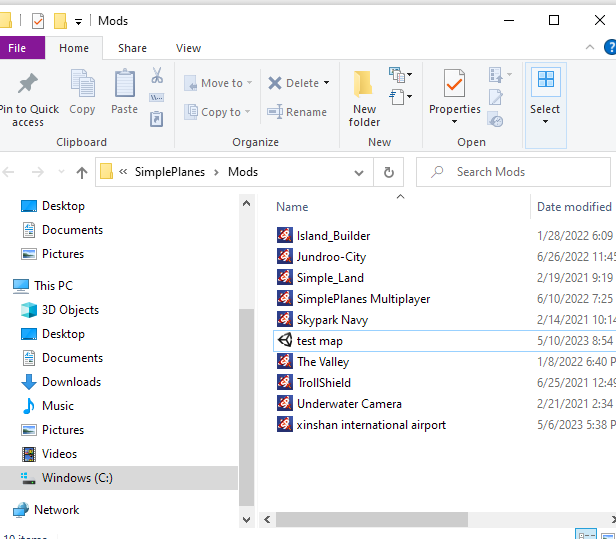Click the Copy path icon

(x=157, y=97)
